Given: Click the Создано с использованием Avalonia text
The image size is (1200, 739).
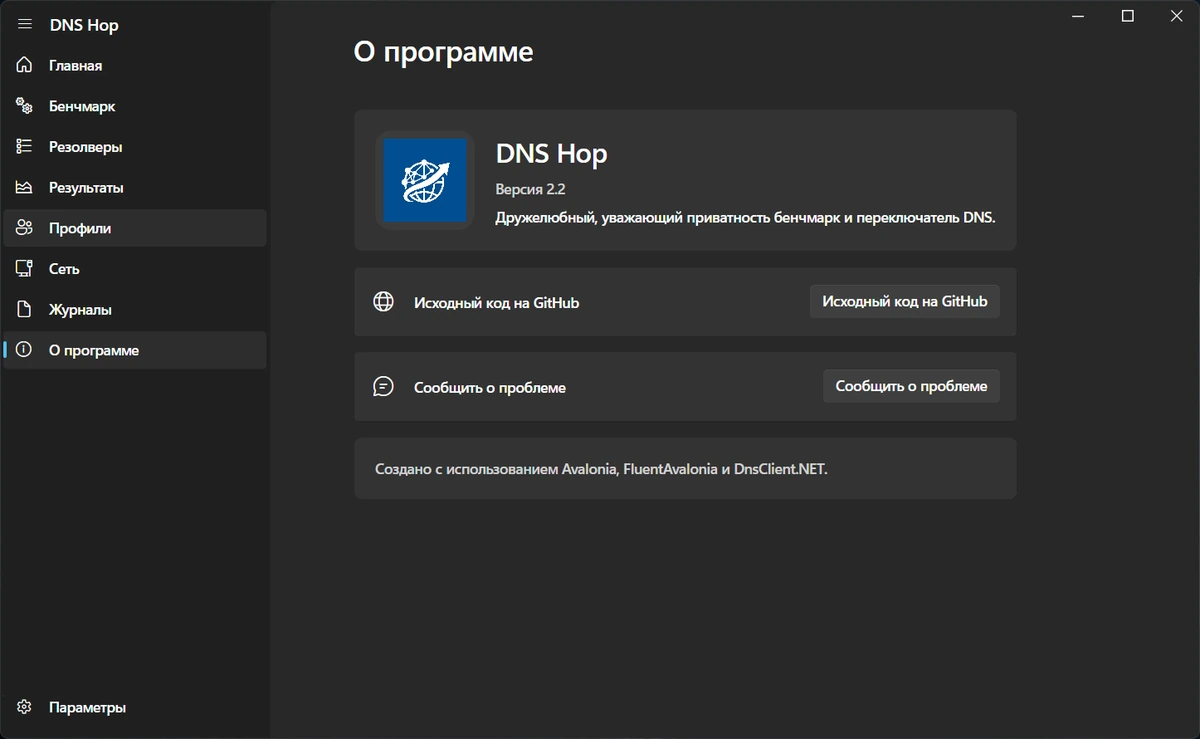Looking at the screenshot, I should pyautogui.click(x=601, y=468).
